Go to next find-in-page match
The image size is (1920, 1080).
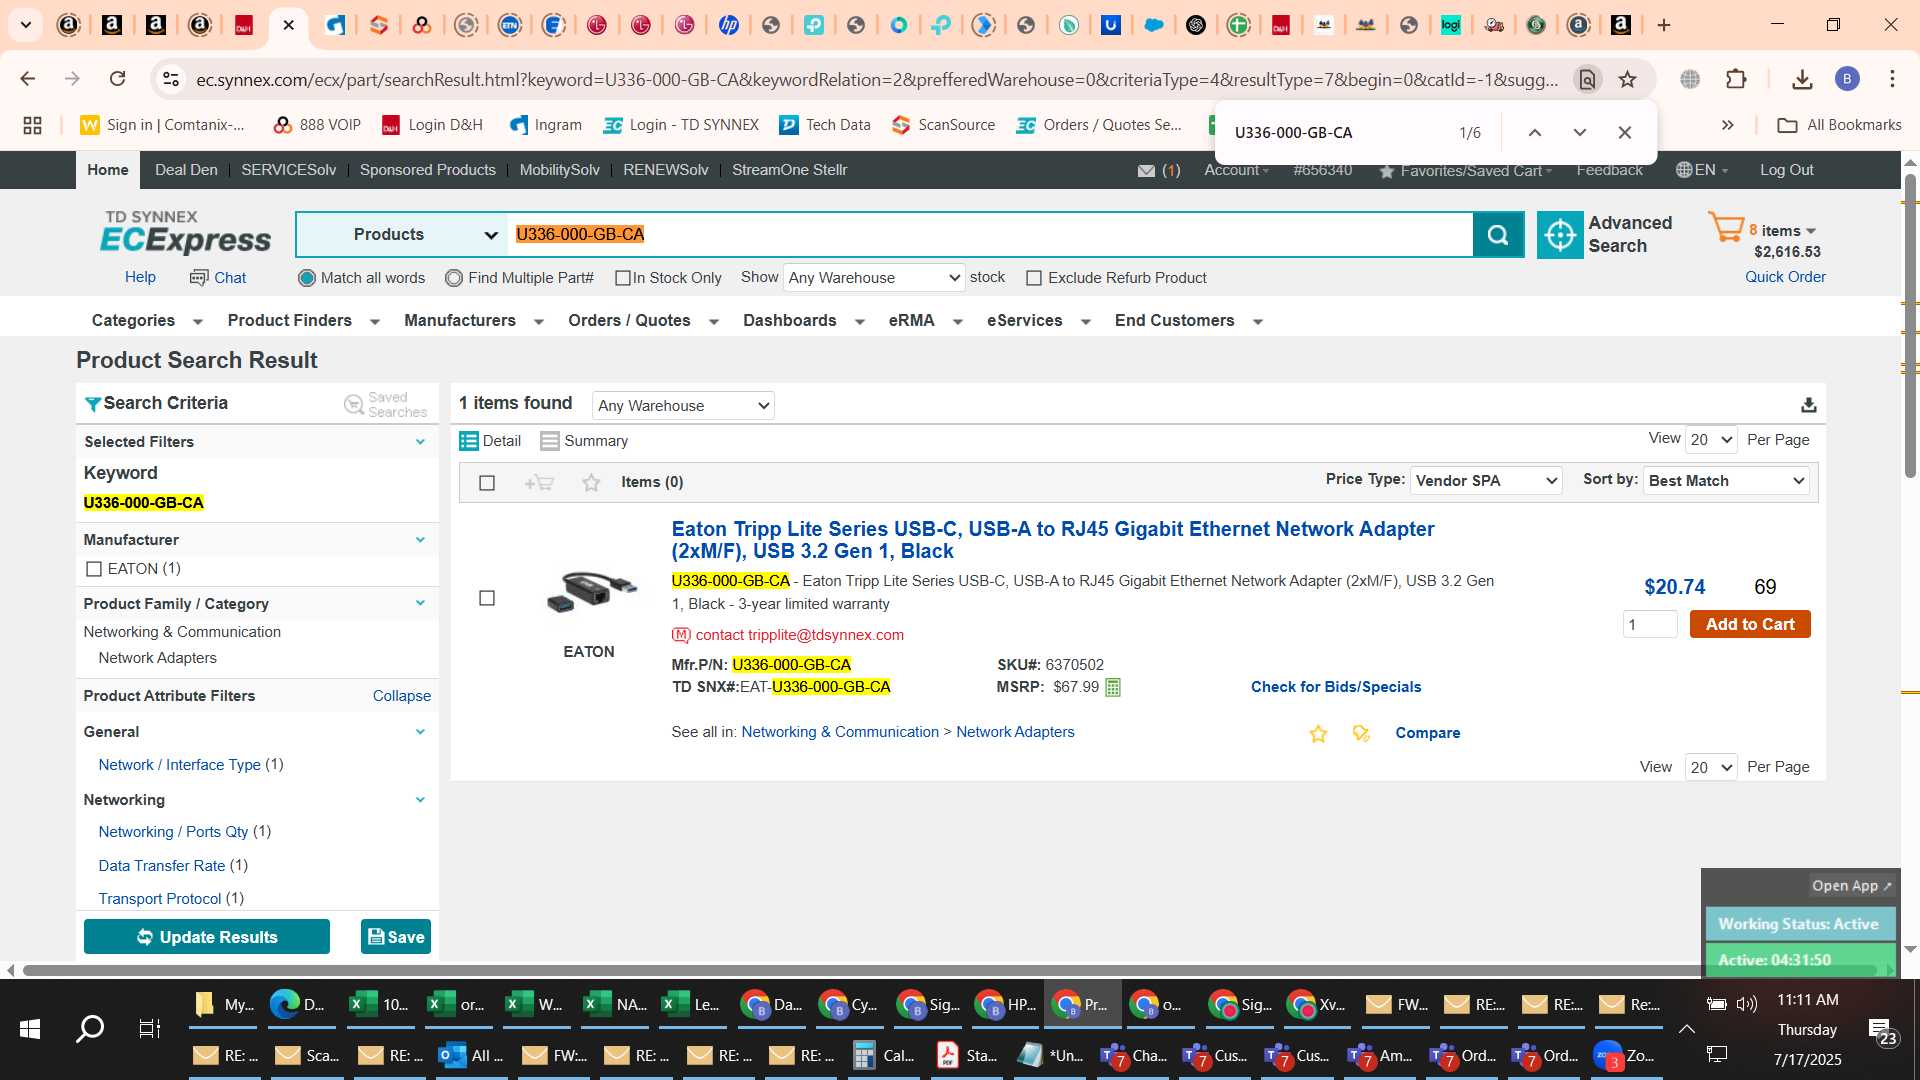tap(1579, 132)
